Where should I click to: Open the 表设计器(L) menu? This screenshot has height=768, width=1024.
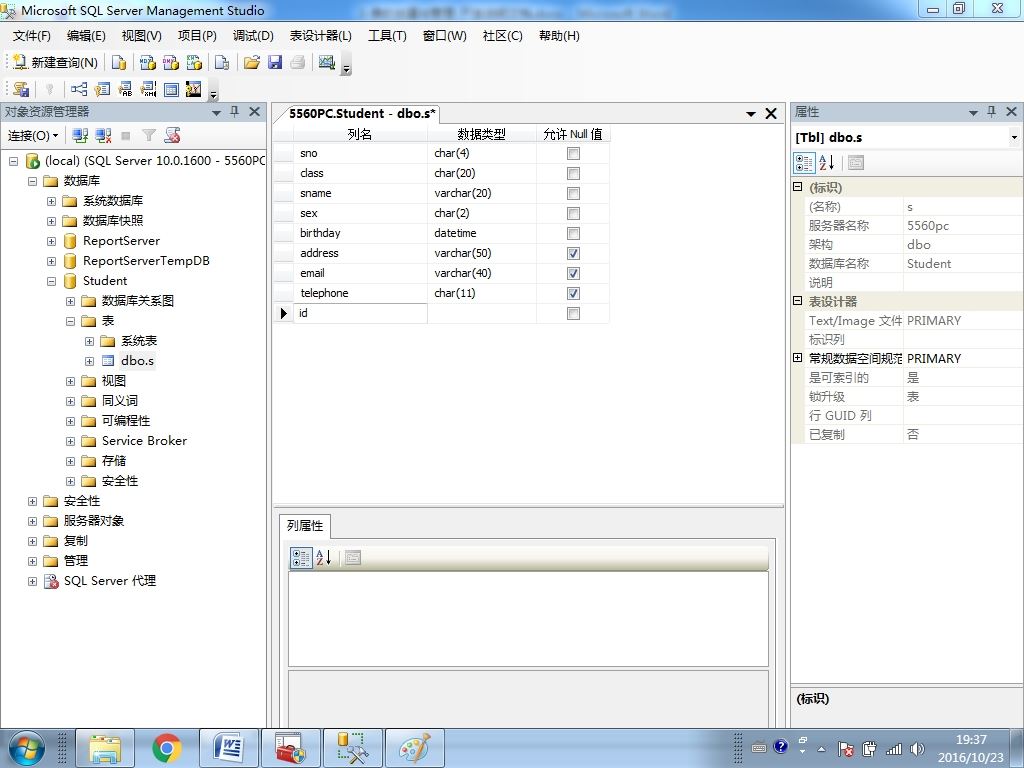pos(320,36)
